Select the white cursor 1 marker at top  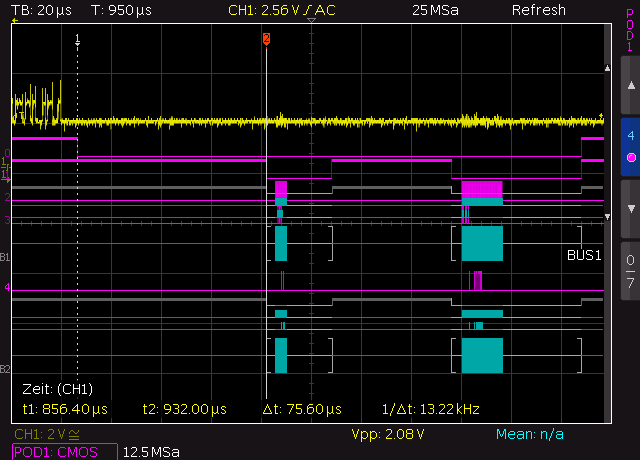point(78,38)
